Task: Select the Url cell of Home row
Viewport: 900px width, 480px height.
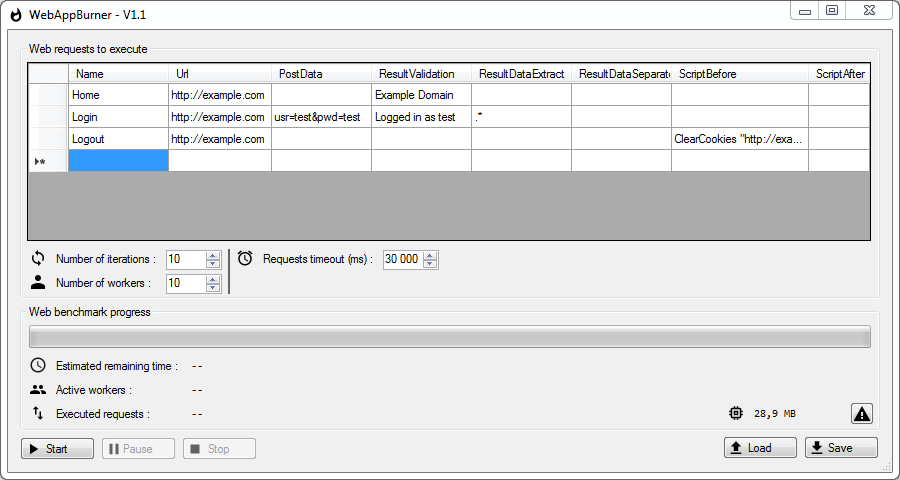Action: [220, 95]
